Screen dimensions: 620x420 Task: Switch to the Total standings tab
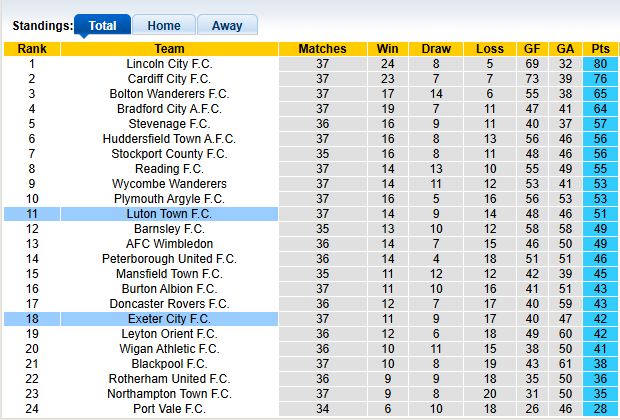[102, 26]
